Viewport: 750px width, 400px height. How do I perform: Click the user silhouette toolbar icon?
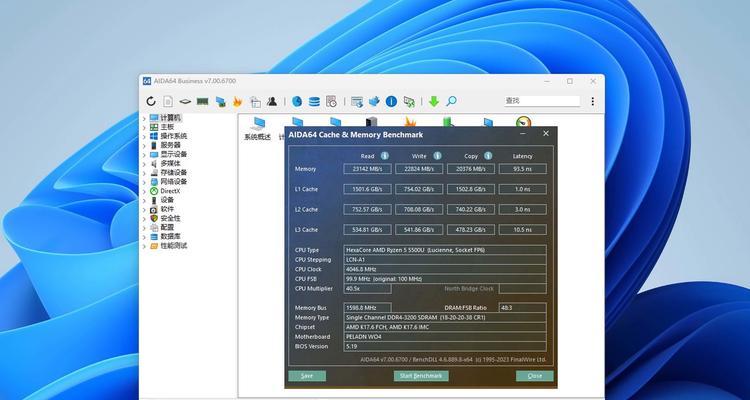click(x=272, y=101)
